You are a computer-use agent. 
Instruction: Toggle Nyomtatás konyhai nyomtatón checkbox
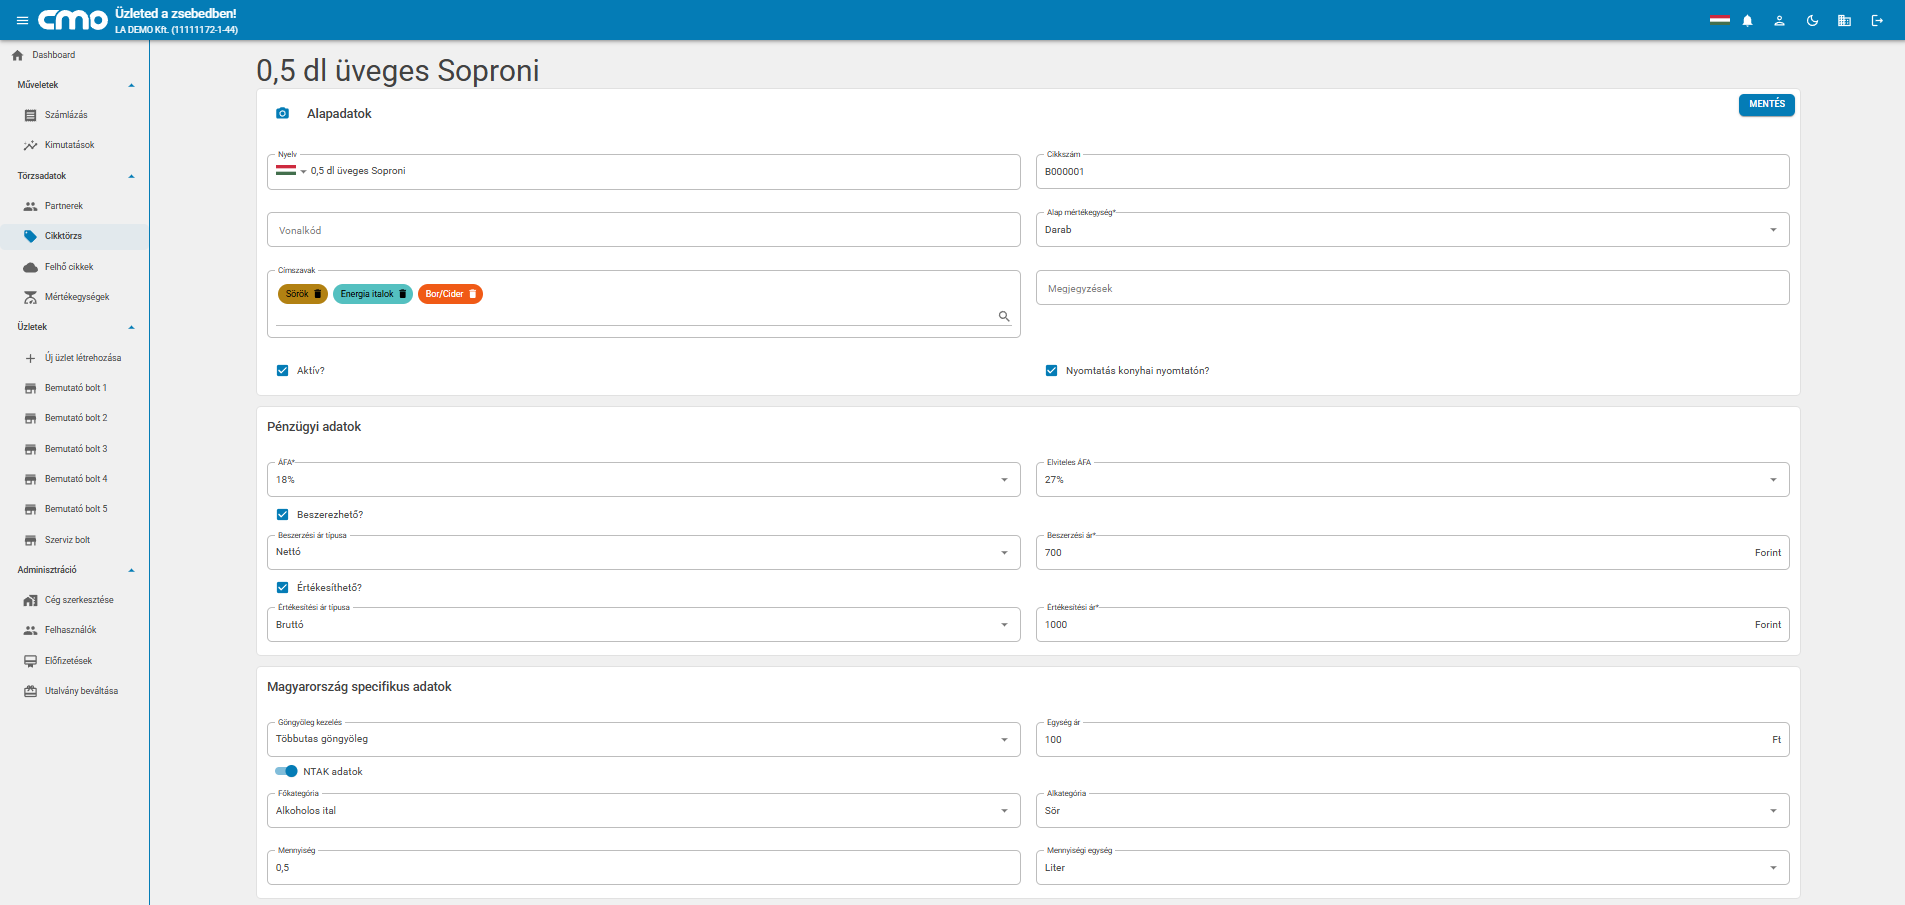coord(1052,371)
